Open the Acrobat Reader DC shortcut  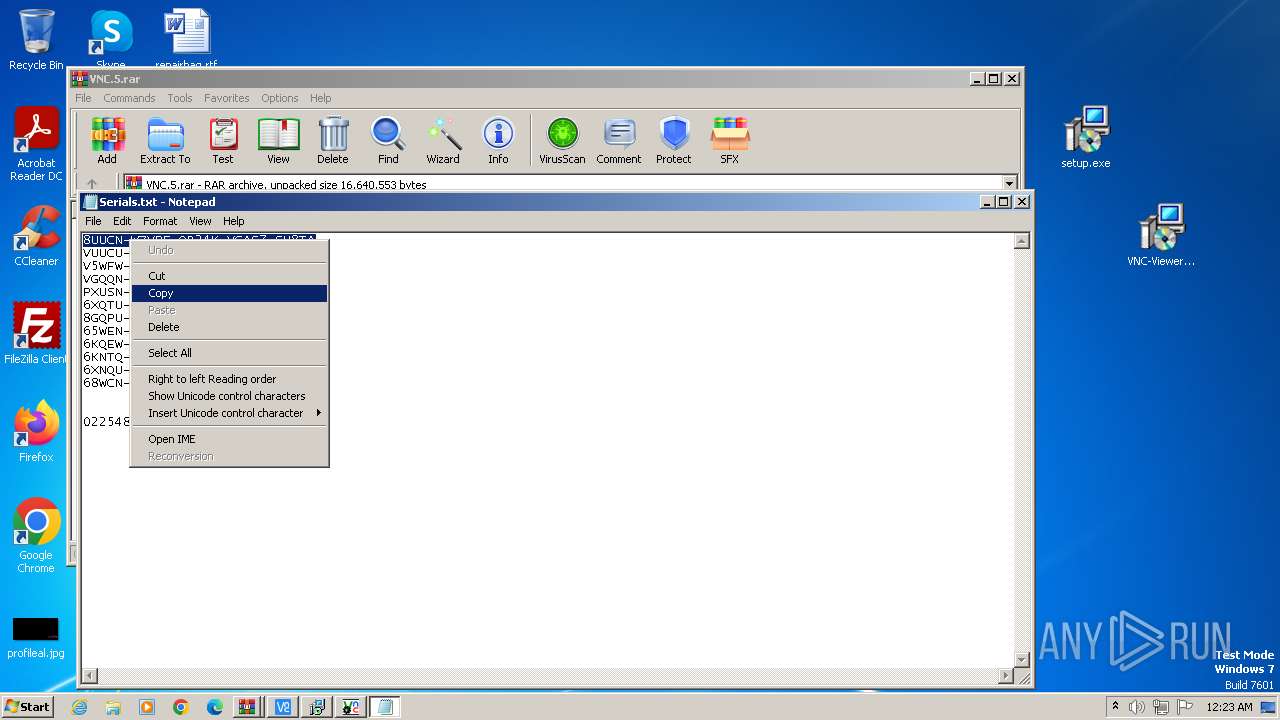coord(36,145)
